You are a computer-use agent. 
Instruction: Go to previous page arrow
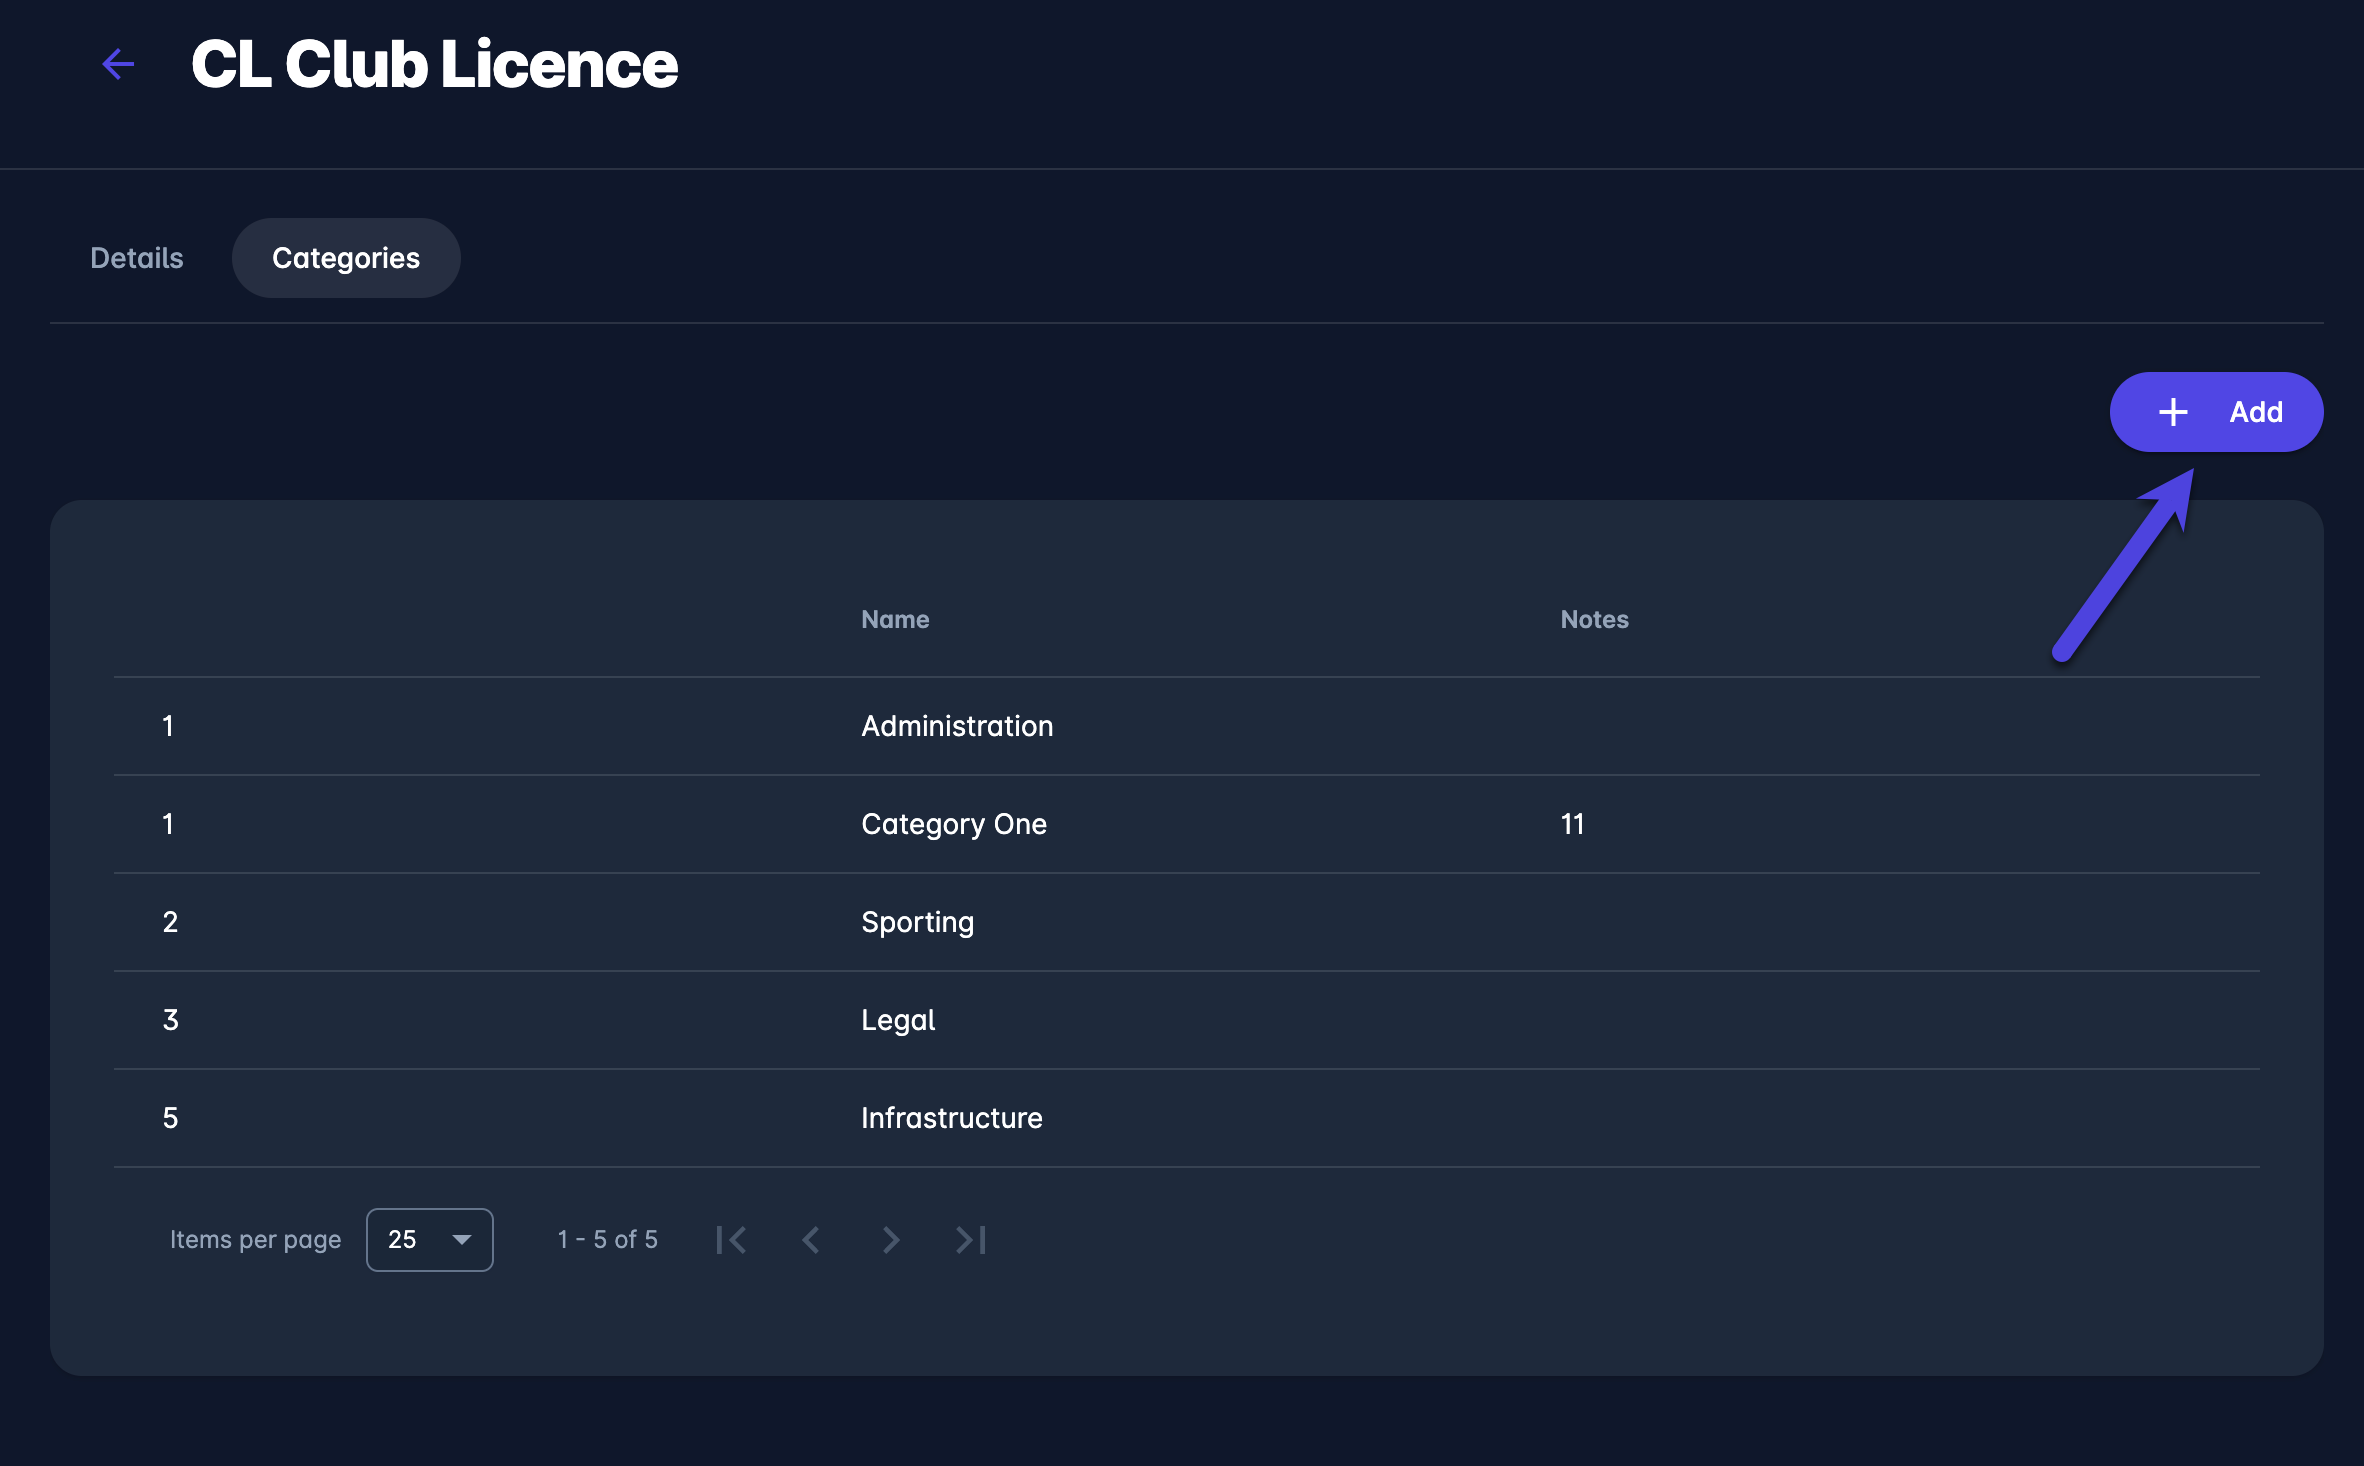[x=811, y=1240]
